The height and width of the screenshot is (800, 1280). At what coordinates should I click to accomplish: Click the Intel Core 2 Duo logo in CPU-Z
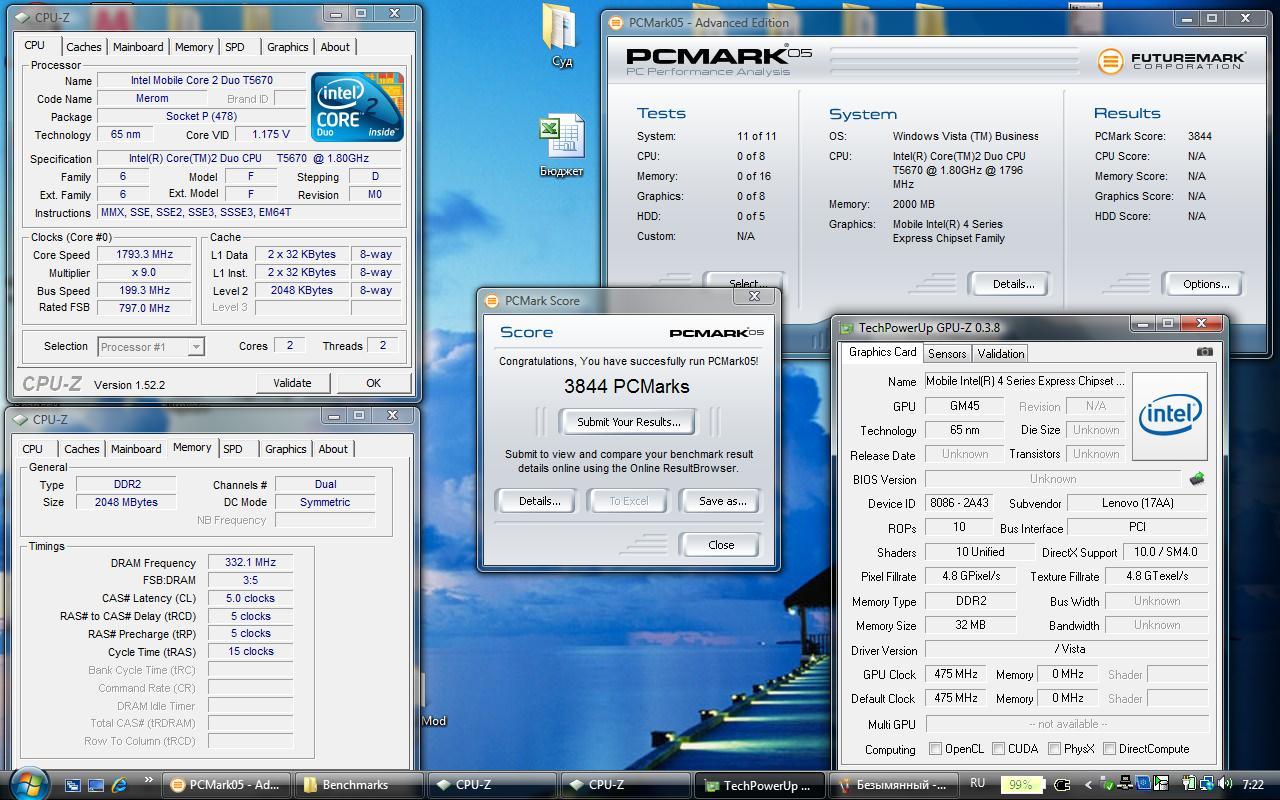(x=357, y=106)
